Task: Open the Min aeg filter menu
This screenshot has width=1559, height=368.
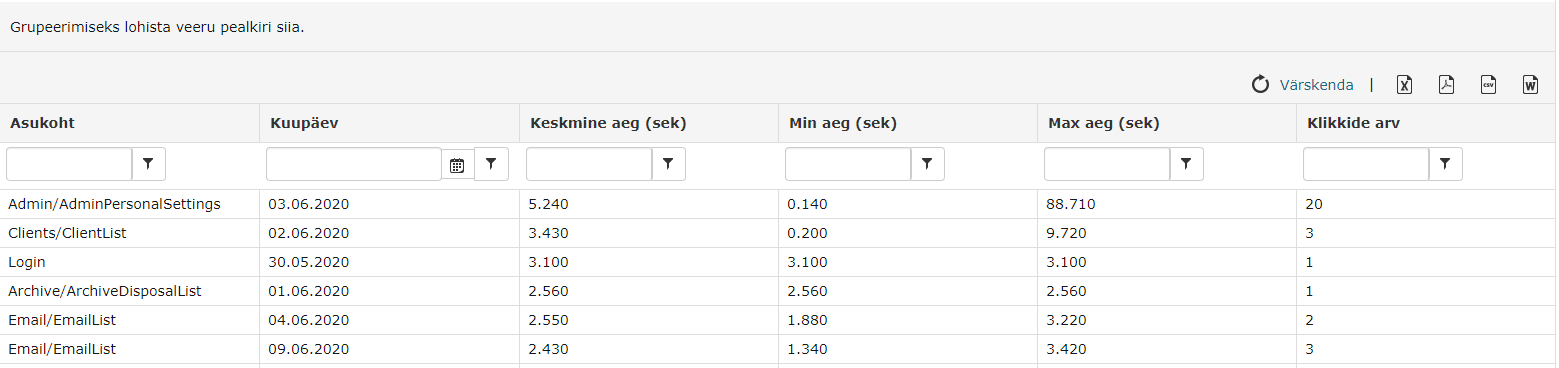Action: point(928,164)
